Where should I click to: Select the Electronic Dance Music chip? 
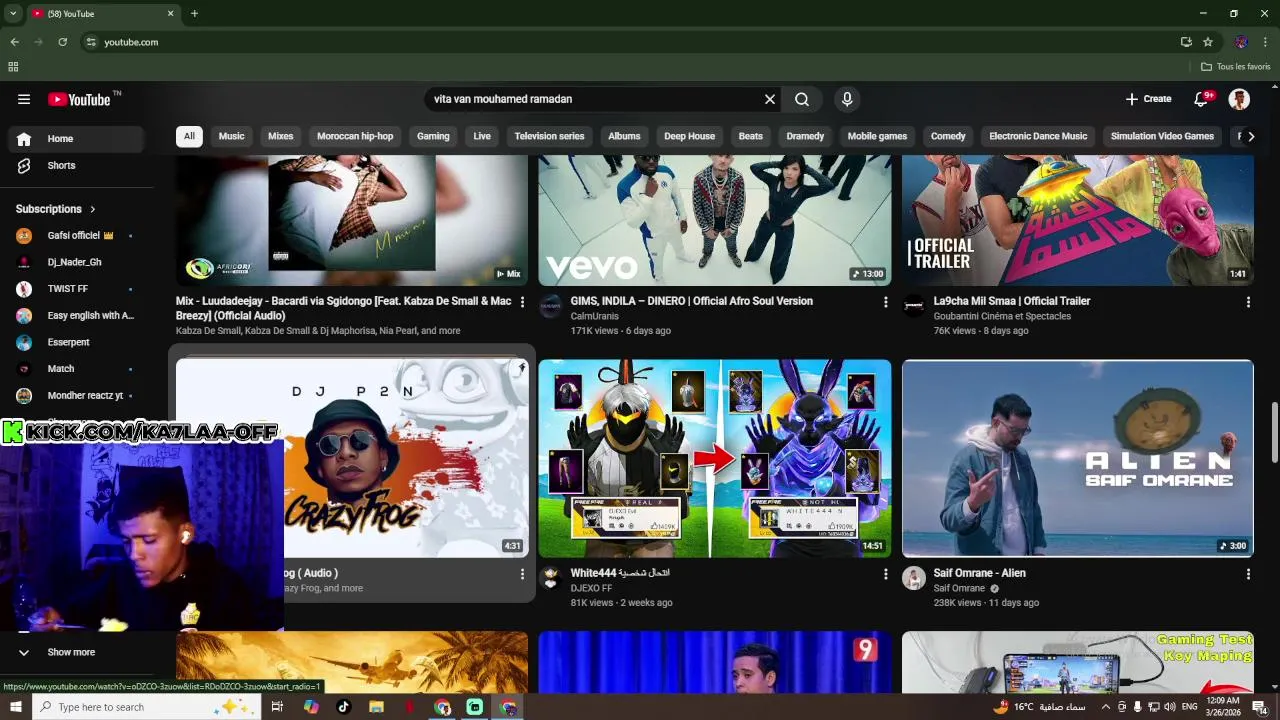(1038, 136)
